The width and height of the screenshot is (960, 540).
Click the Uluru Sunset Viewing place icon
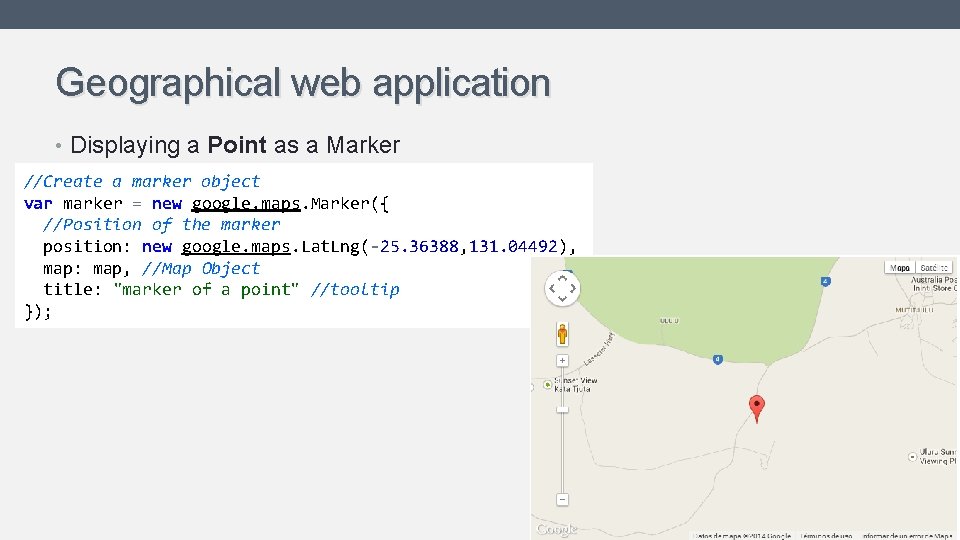912,457
